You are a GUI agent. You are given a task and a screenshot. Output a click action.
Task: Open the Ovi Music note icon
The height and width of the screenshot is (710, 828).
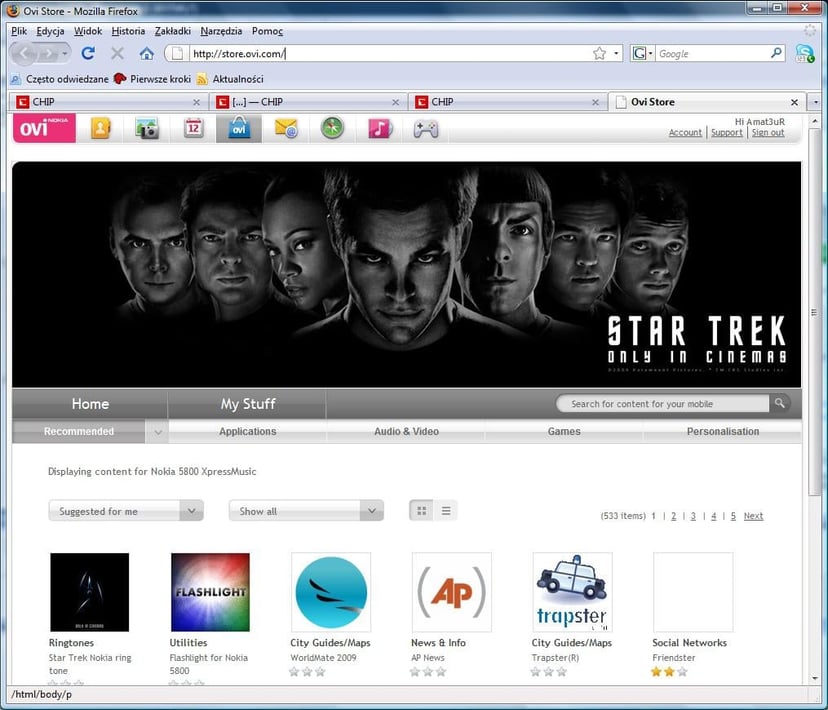click(x=380, y=128)
